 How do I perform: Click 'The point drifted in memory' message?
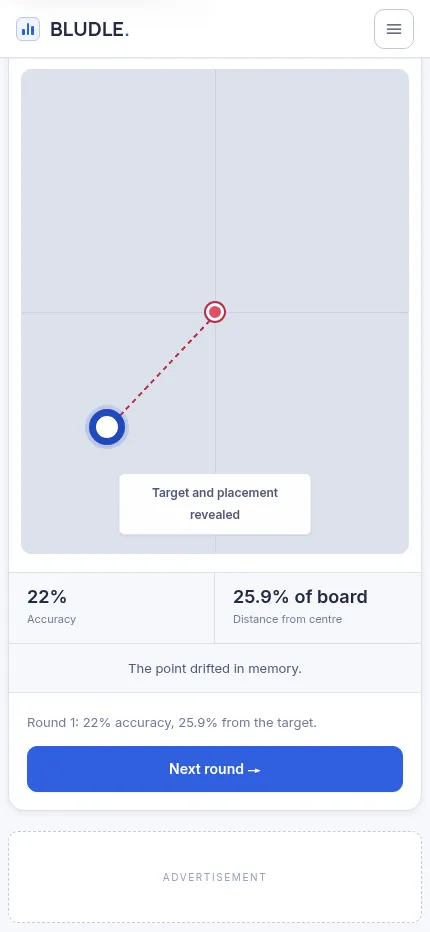(215, 668)
